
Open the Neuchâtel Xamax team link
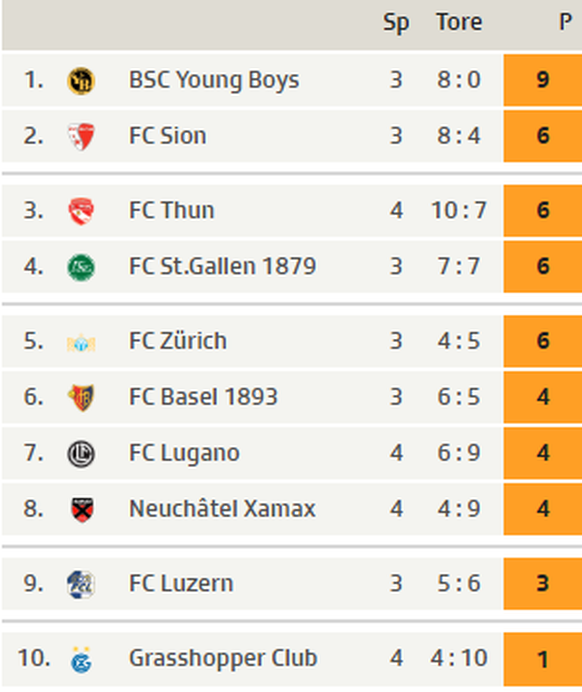[222, 508]
